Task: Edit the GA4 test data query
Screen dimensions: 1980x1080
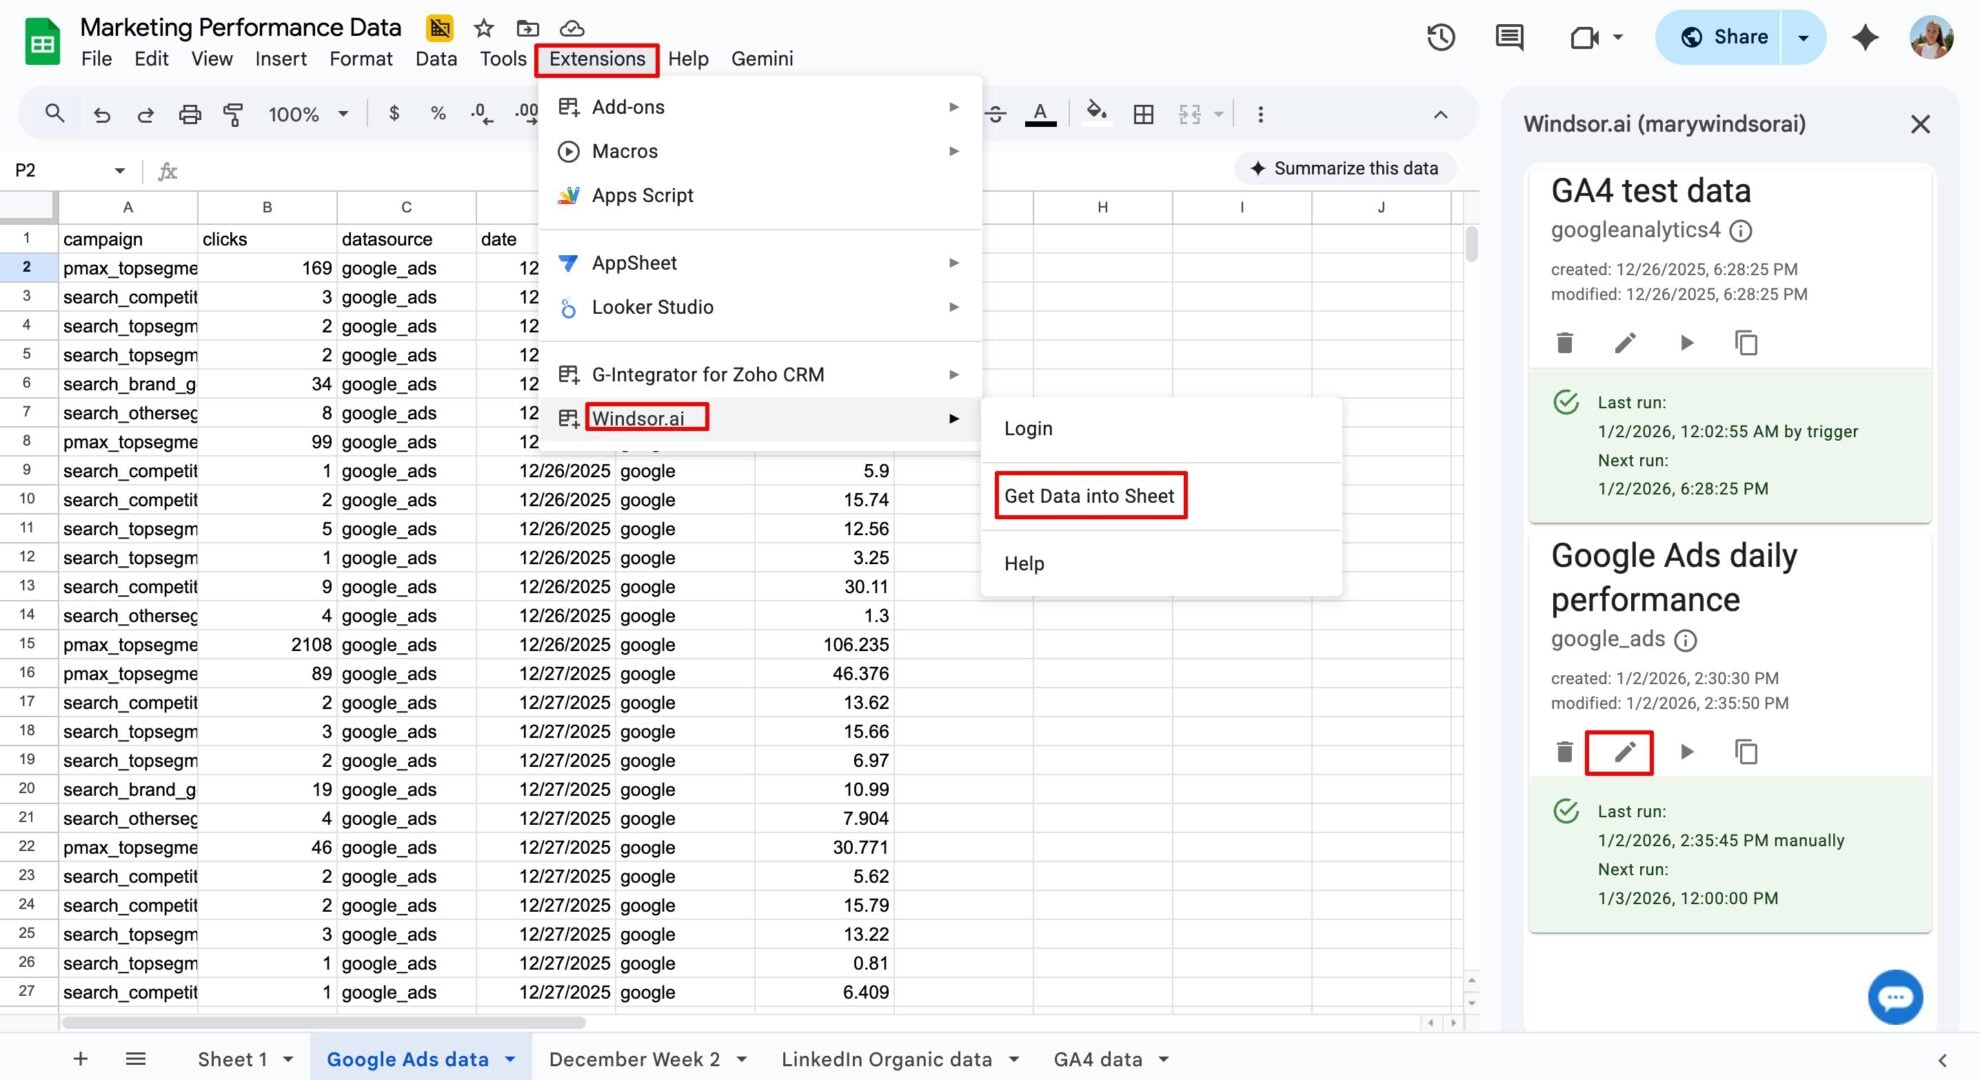Action: pyautogui.click(x=1626, y=343)
